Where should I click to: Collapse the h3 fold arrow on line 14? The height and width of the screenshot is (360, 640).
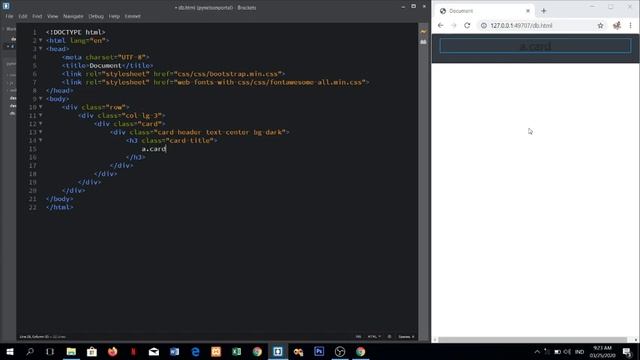tap(40, 140)
